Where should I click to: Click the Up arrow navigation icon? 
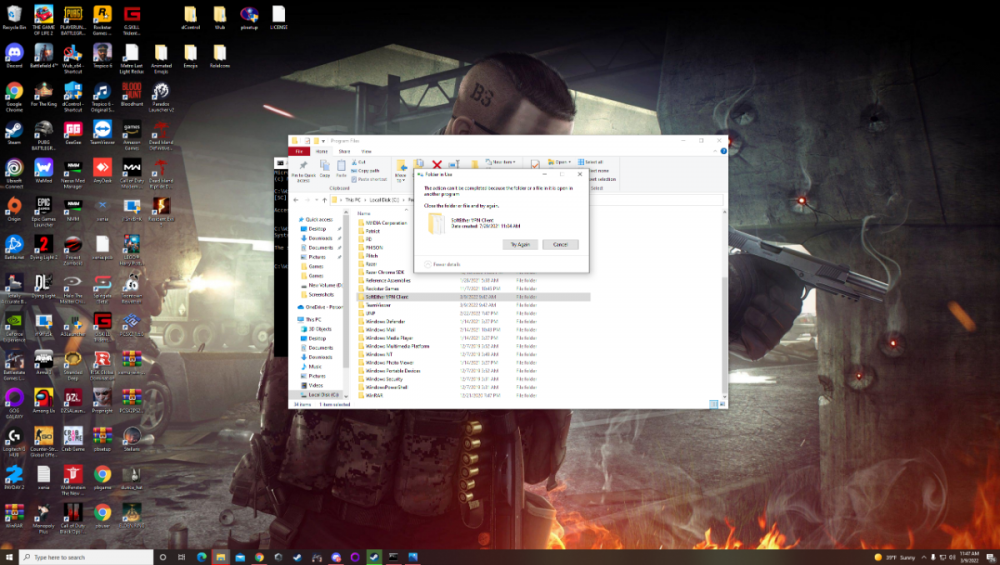pyautogui.click(x=323, y=200)
